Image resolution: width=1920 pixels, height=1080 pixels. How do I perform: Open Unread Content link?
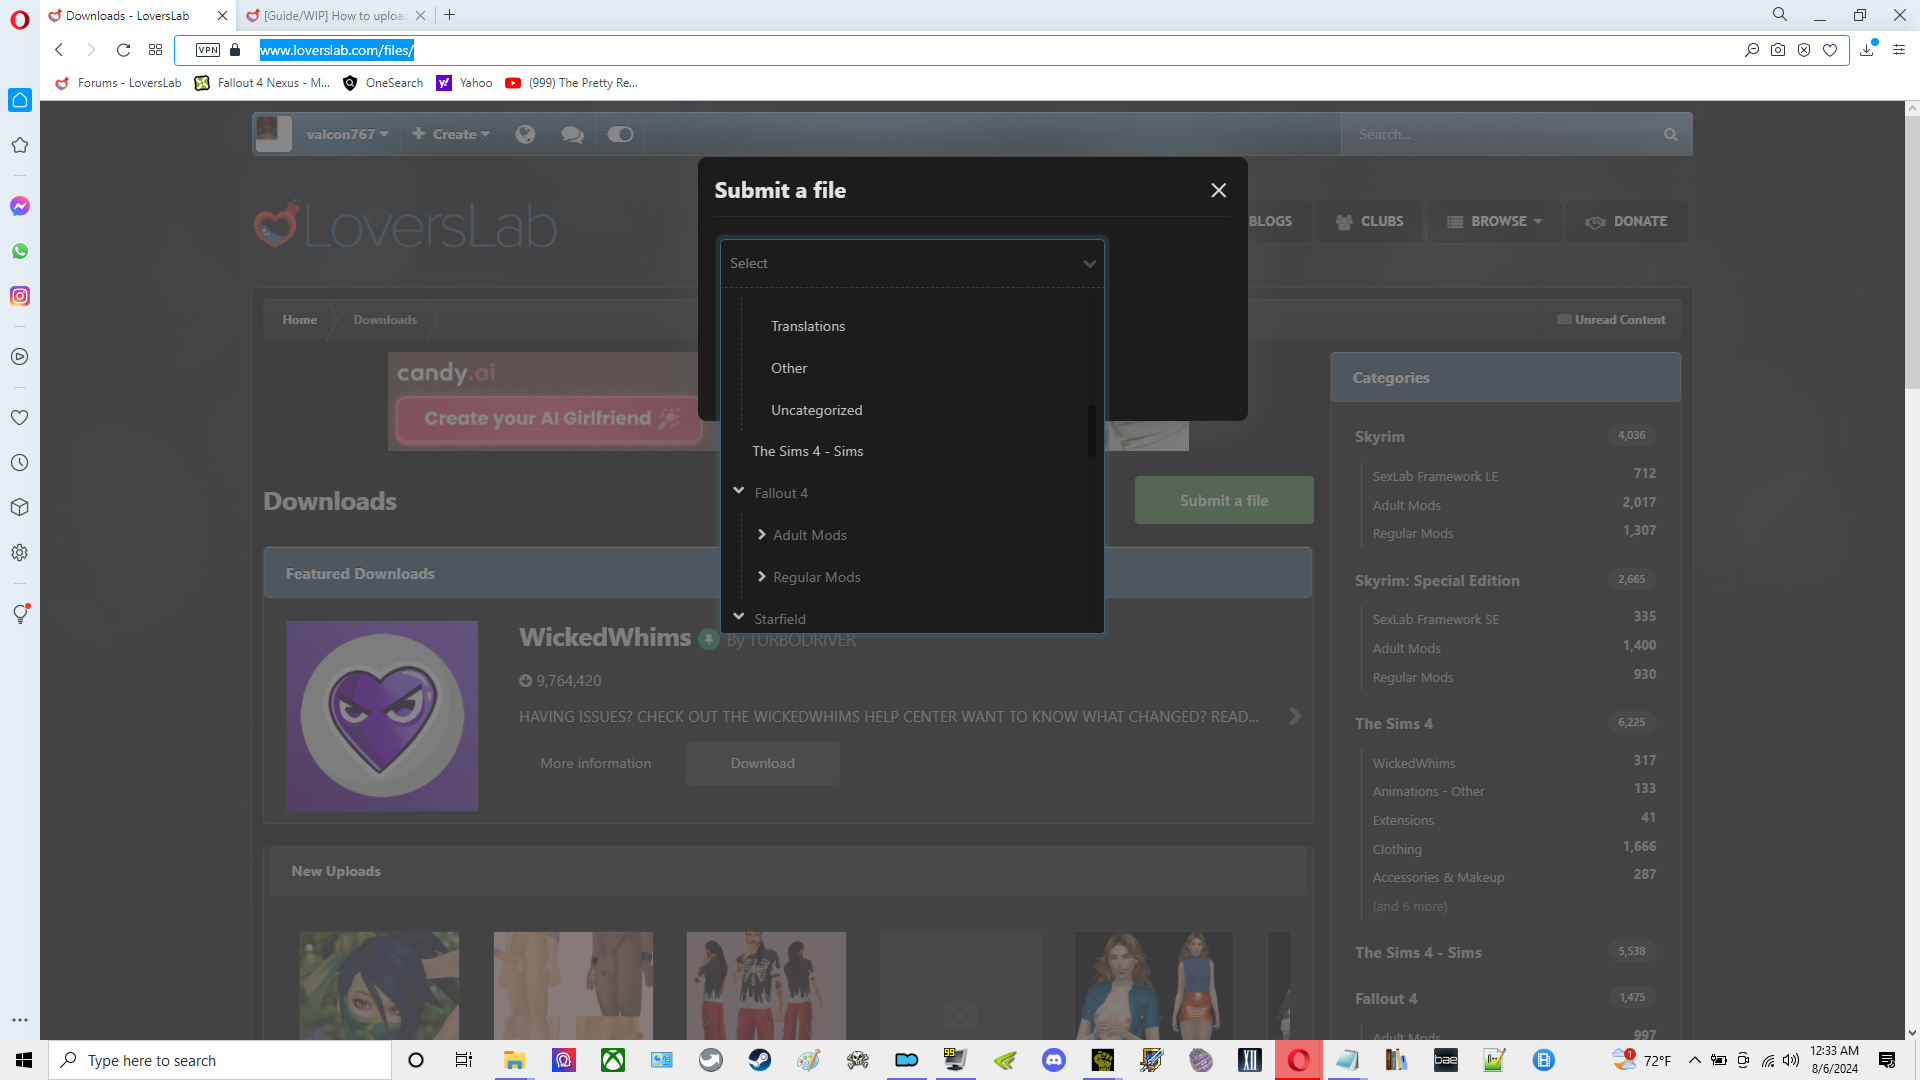[1611, 320]
